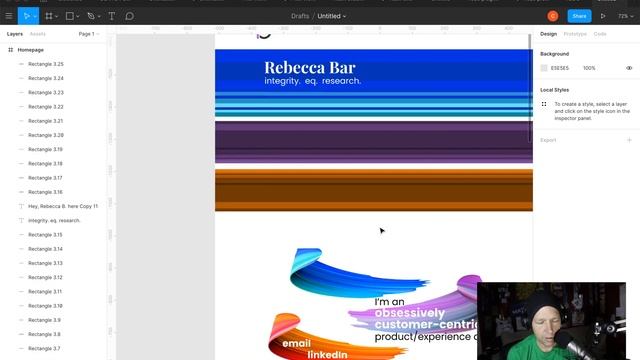640x360 pixels.
Task: Select the Rectangle 3.24 layer
Action: [46, 78]
